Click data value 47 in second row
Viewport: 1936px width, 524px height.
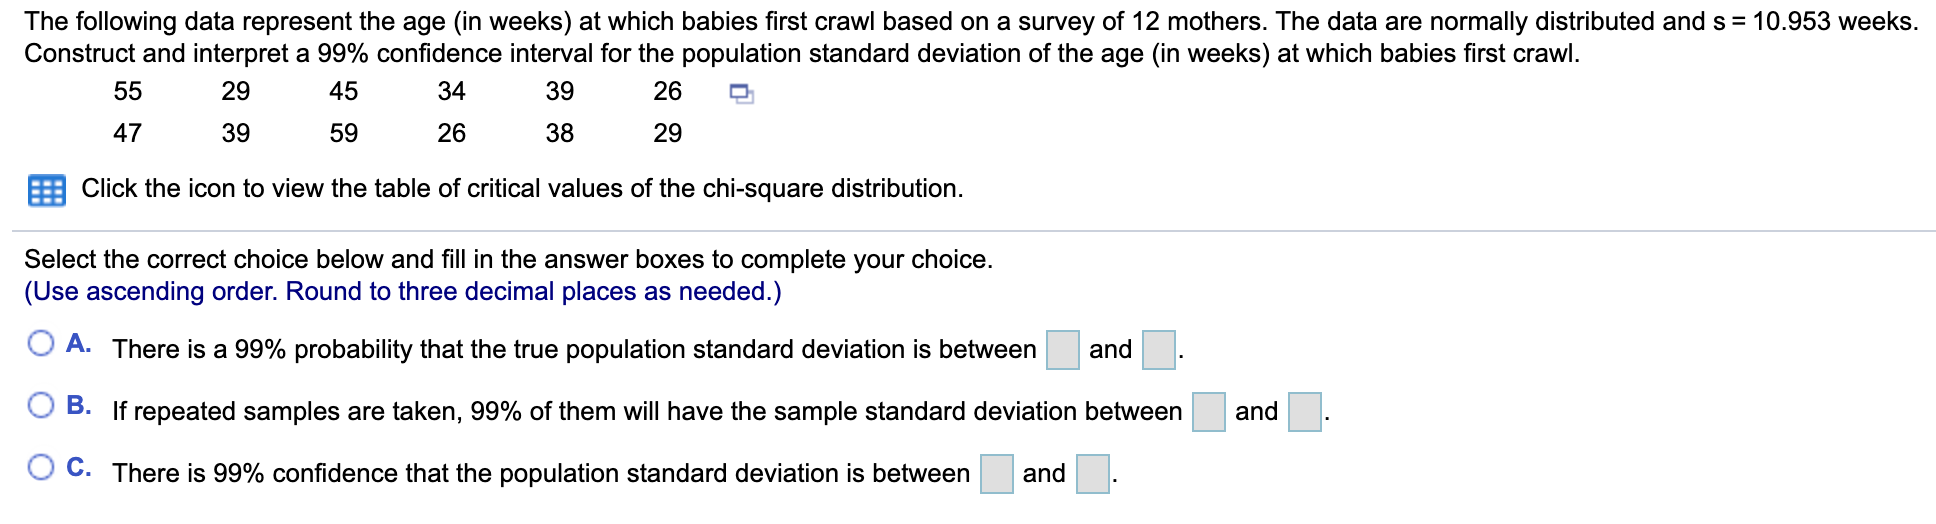point(127,133)
